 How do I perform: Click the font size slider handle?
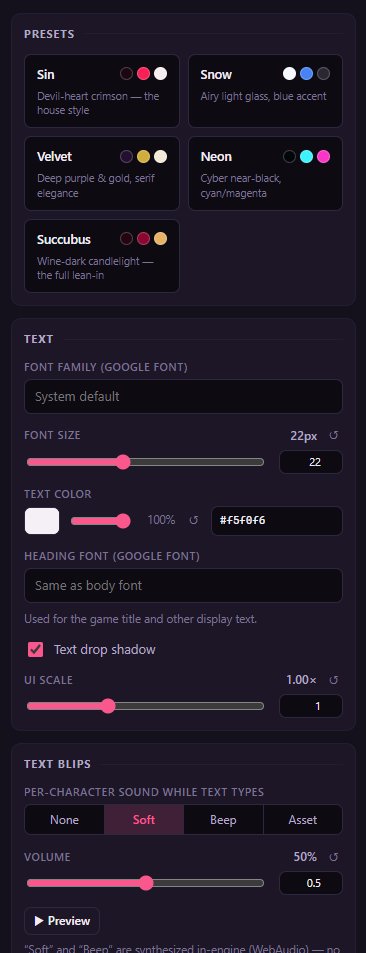tap(123, 463)
